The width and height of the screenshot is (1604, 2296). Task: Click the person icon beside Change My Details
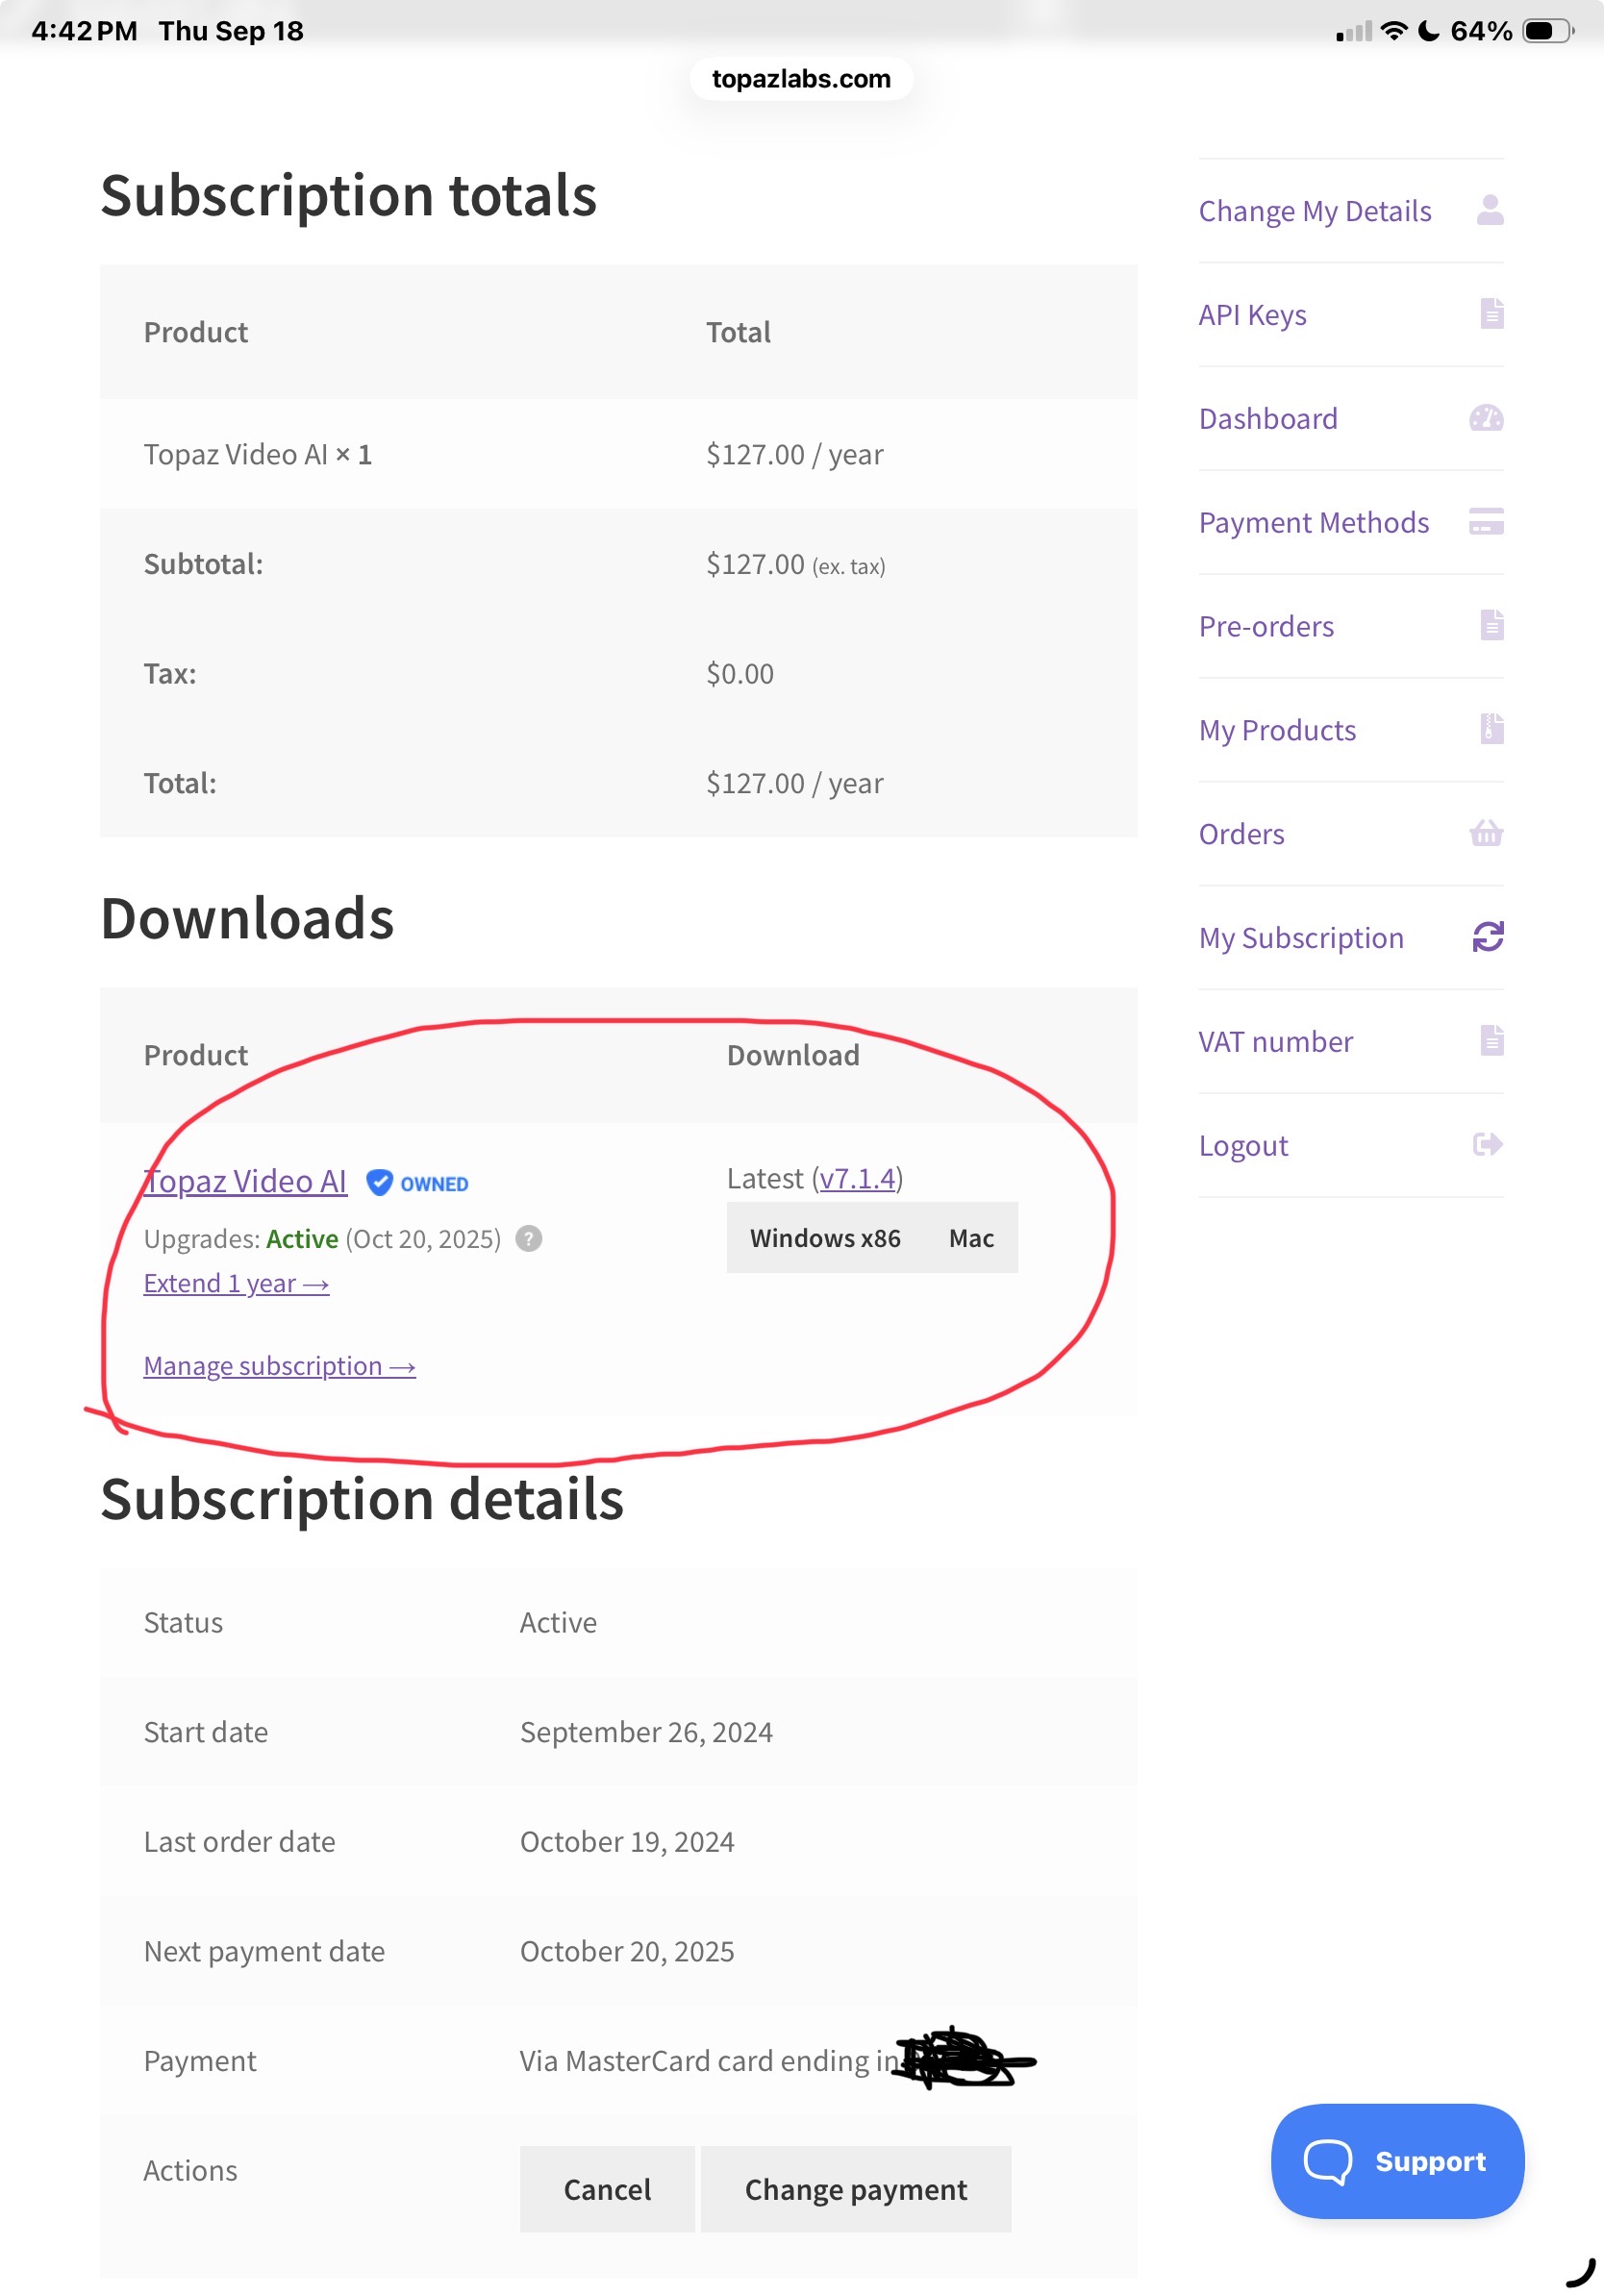(1489, 210)
